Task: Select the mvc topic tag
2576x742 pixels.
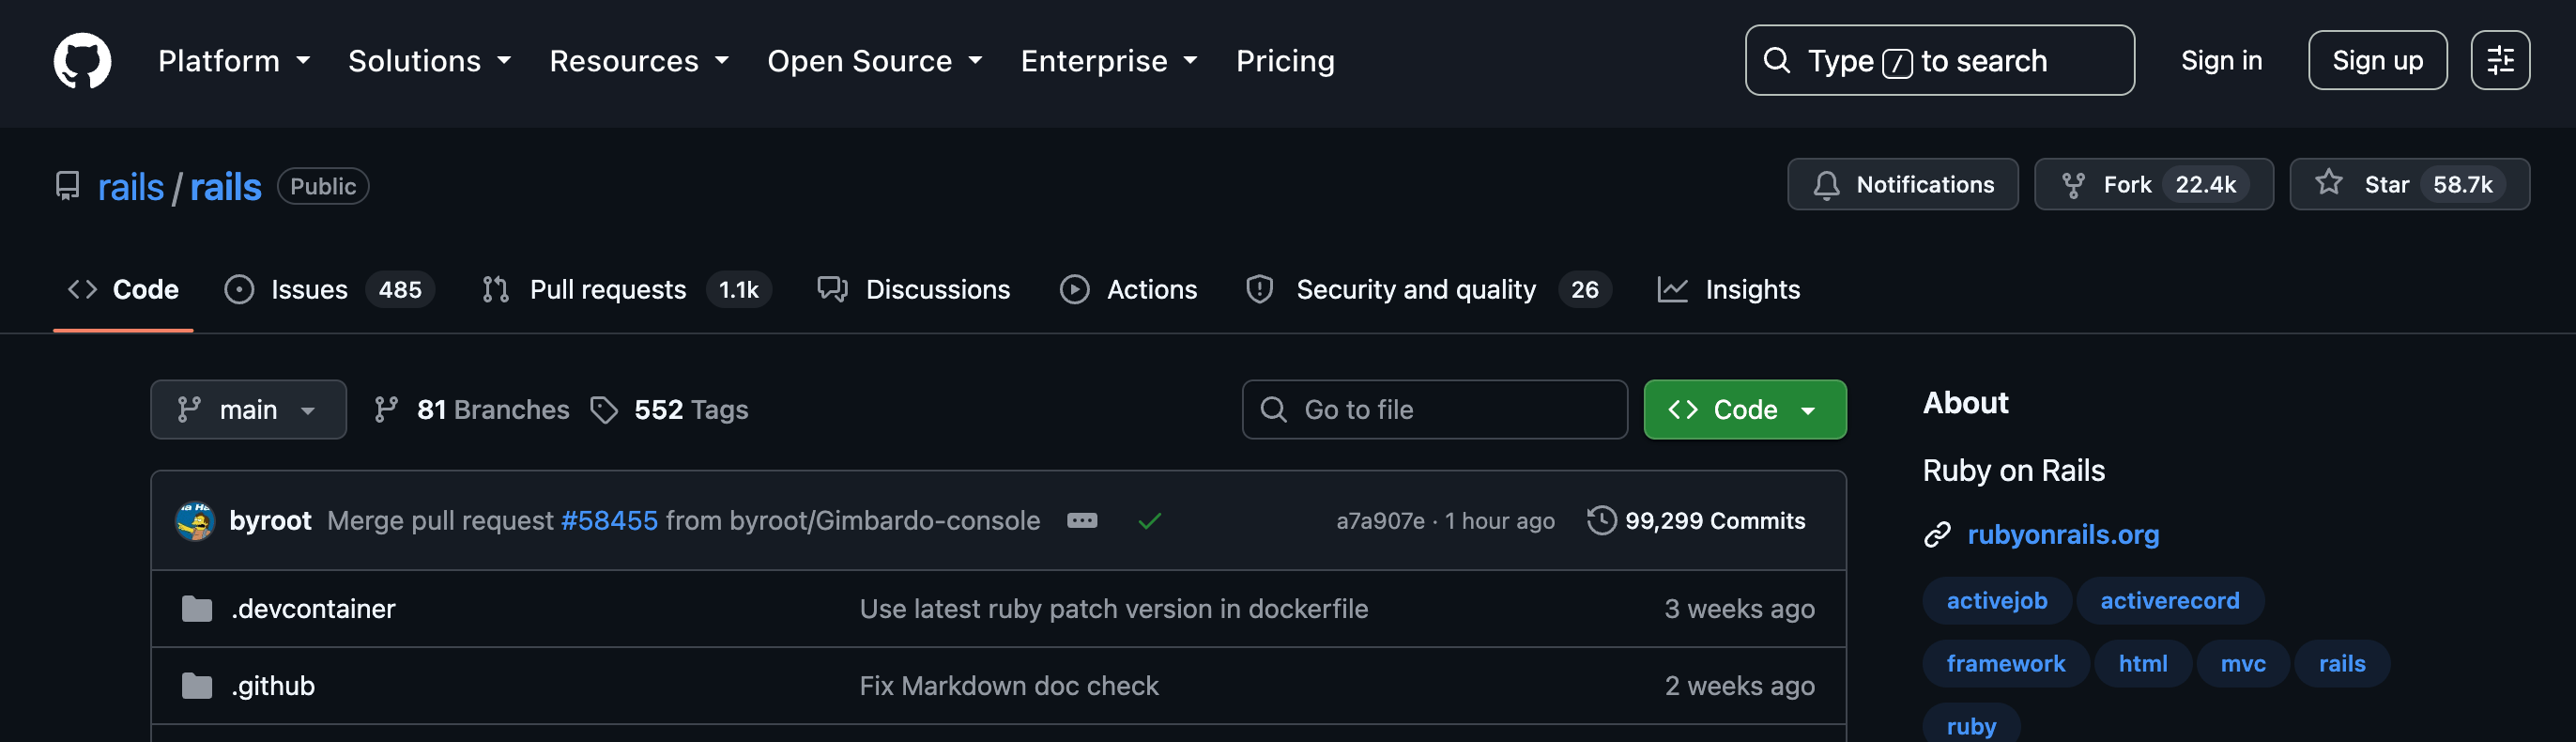Action: point(2243,664)
